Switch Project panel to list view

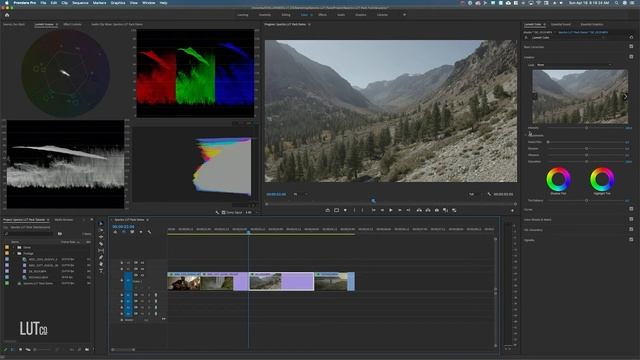coord(13,350)
